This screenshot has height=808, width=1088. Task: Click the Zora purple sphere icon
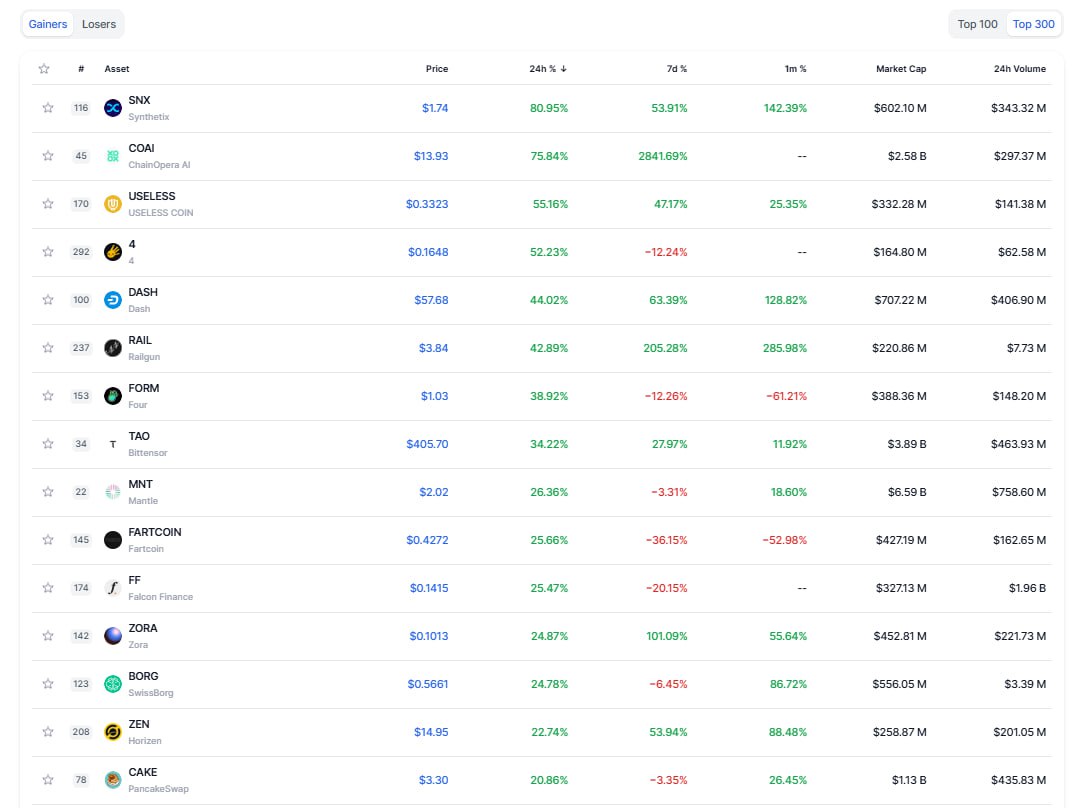click(x=113, y=636)
